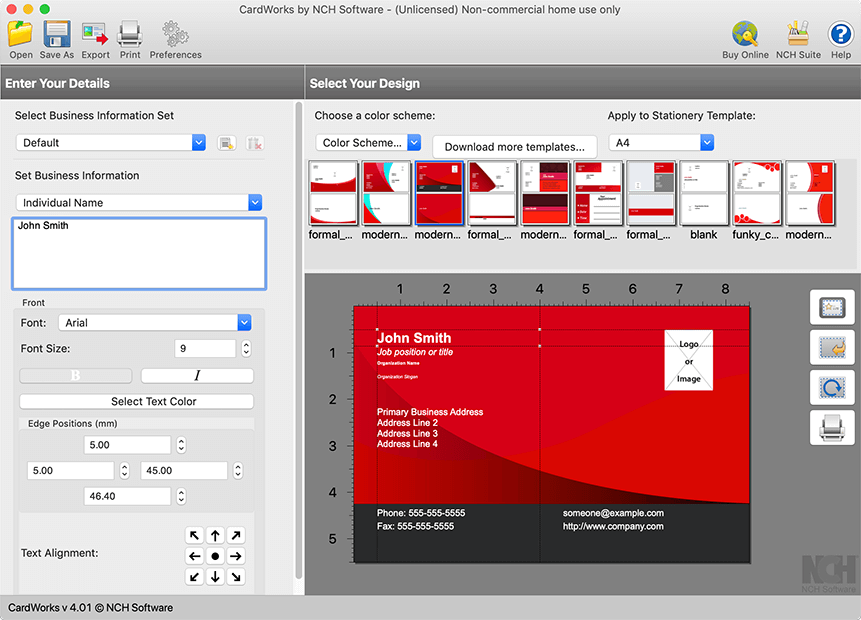This screenshot has width=861, height=620.
Task: Adjust the left edge 5.00 stepper
Action: pos(125,471)
